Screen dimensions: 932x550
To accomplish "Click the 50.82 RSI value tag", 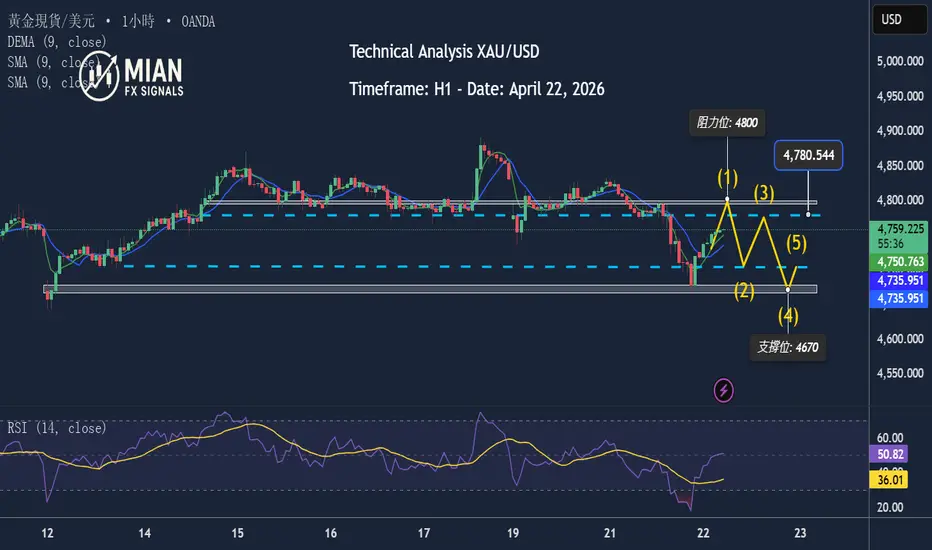I will (x=890, y=454).
